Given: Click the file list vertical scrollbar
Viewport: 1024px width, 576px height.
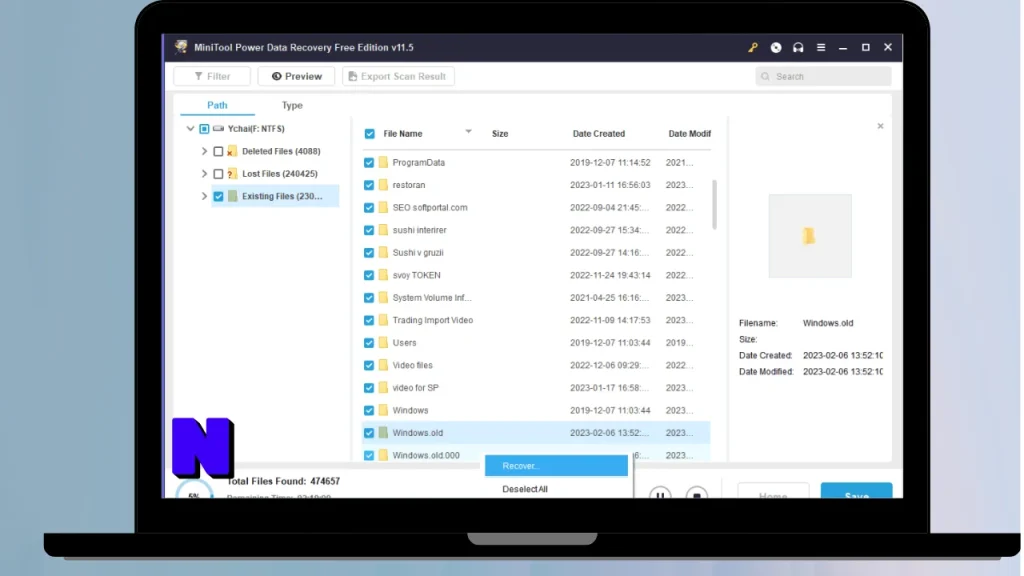Looking at the screenshot, I should [714, 204].
